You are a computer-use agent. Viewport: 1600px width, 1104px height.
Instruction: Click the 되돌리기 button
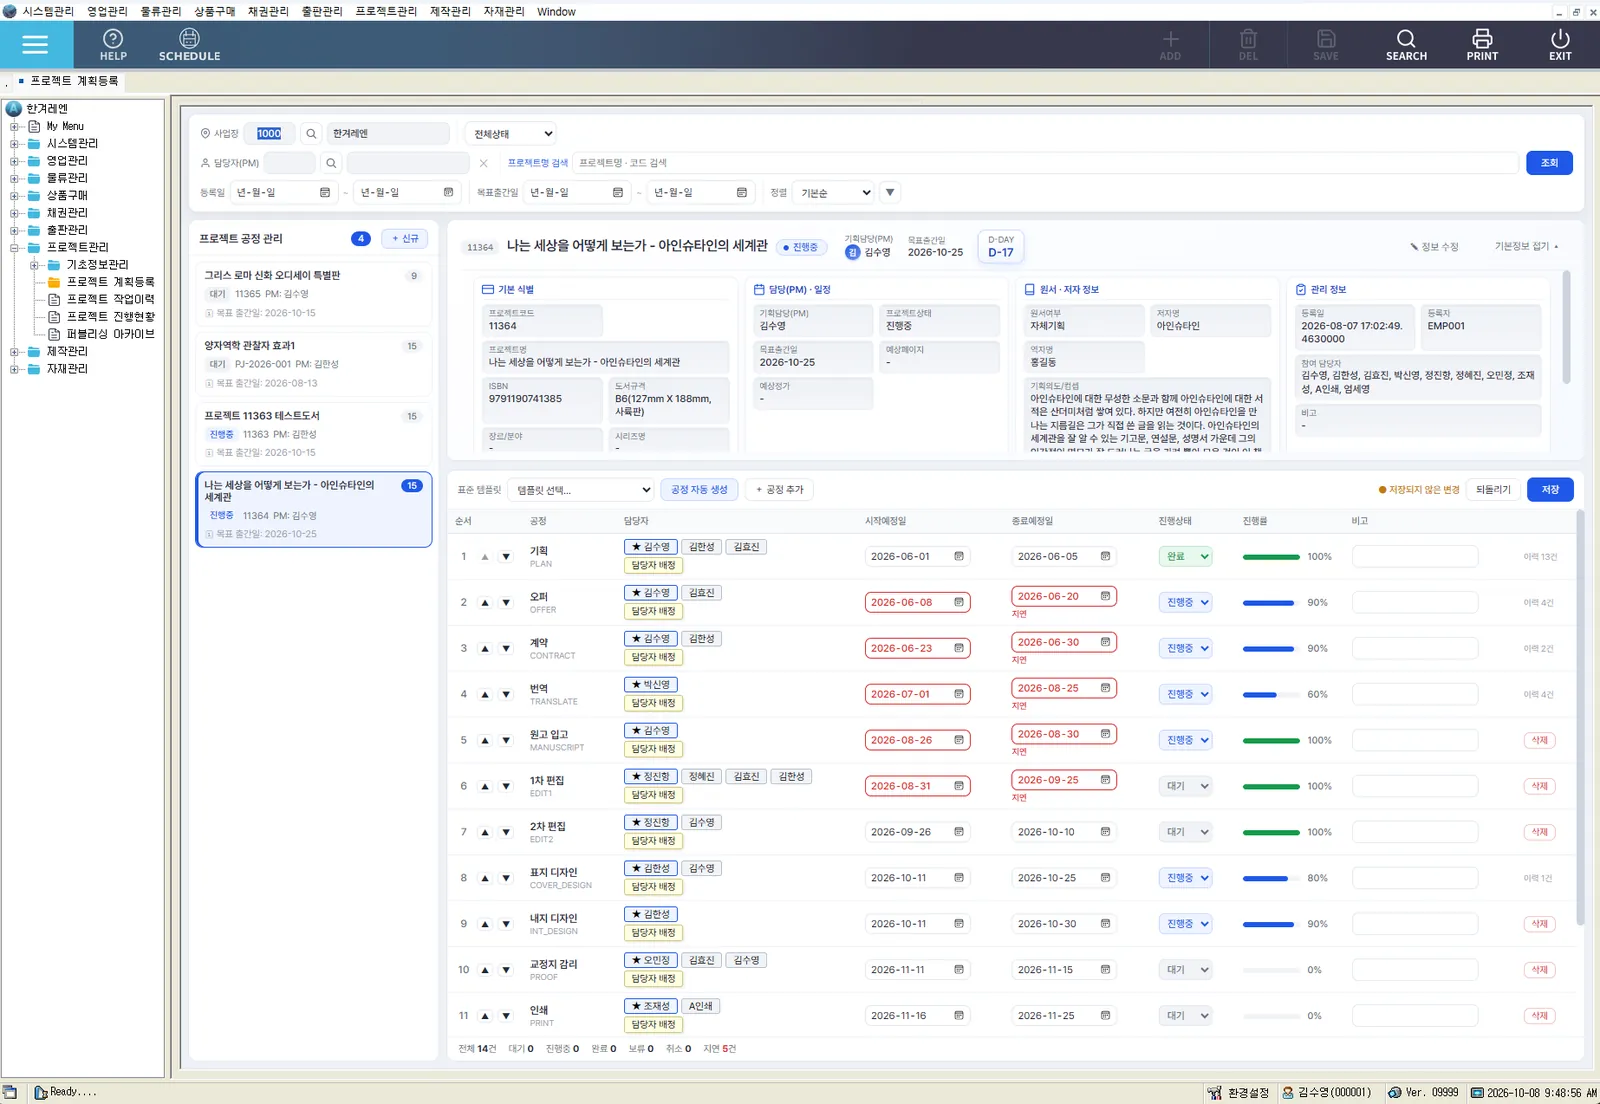pyautogui.click(x=1493, y=490)
